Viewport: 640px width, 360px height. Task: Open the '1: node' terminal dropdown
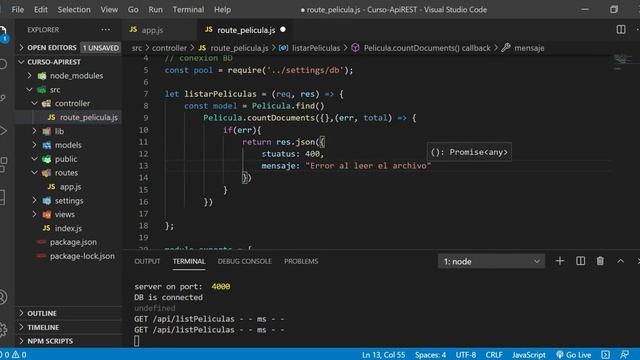pyautogui.click(x=491, y=261)
